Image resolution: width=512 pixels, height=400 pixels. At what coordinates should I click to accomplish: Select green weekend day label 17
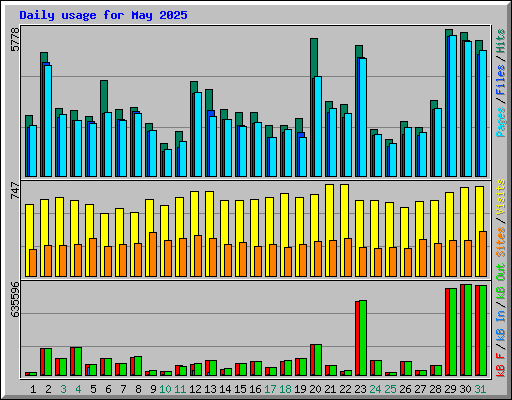click(x=270, y=389)
